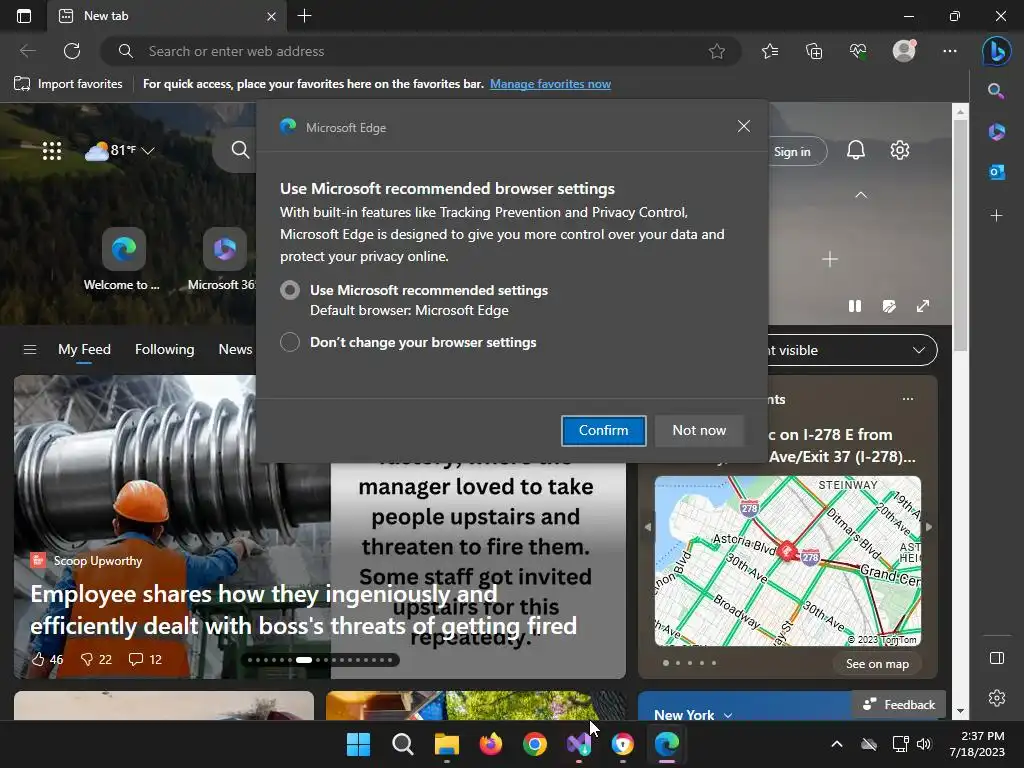Open the Outlook sidebar icon

(x=997, y=172)
